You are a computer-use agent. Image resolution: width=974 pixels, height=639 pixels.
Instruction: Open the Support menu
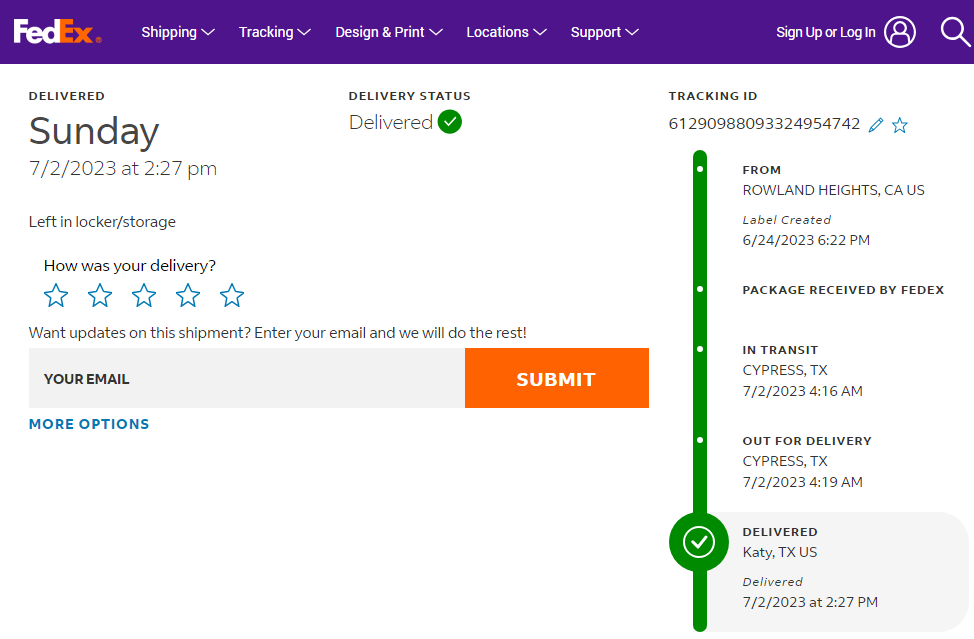click(604, 32)
